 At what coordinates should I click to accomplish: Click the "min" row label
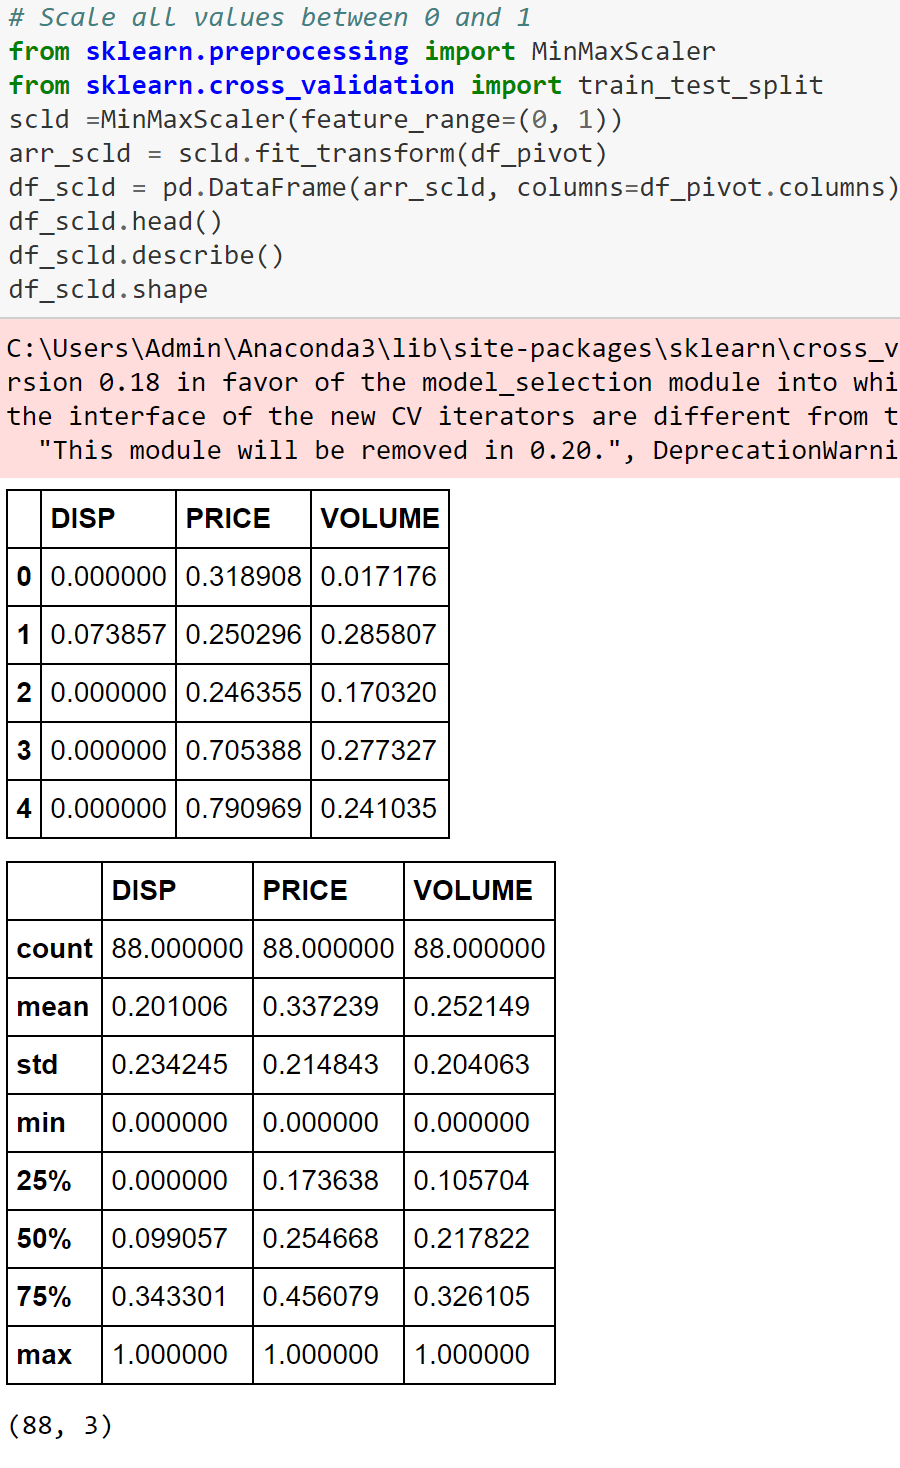pyautogui.click(x=41, y=1122)
